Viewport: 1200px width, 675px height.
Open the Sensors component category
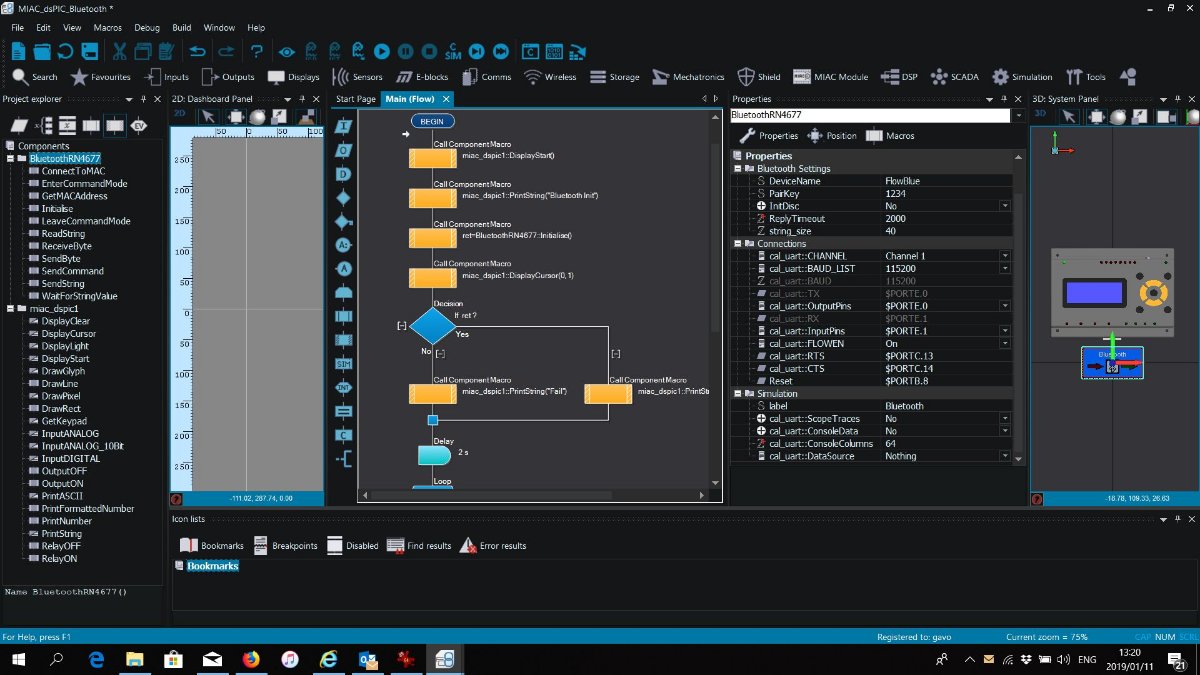(x=357, y=77)
